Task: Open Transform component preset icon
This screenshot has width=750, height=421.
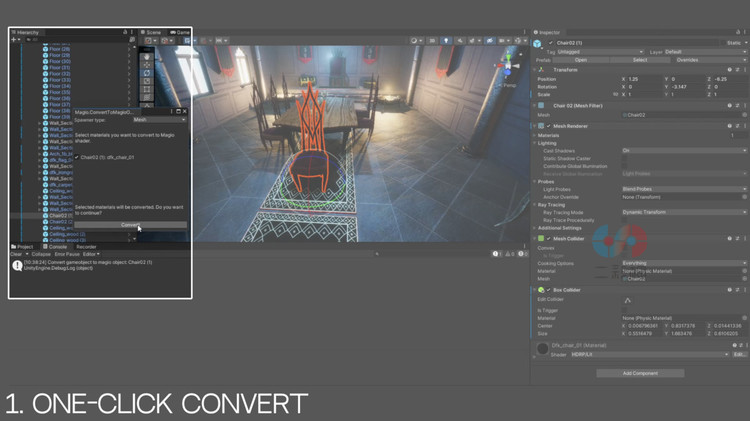Action: (x=737, y=70)
